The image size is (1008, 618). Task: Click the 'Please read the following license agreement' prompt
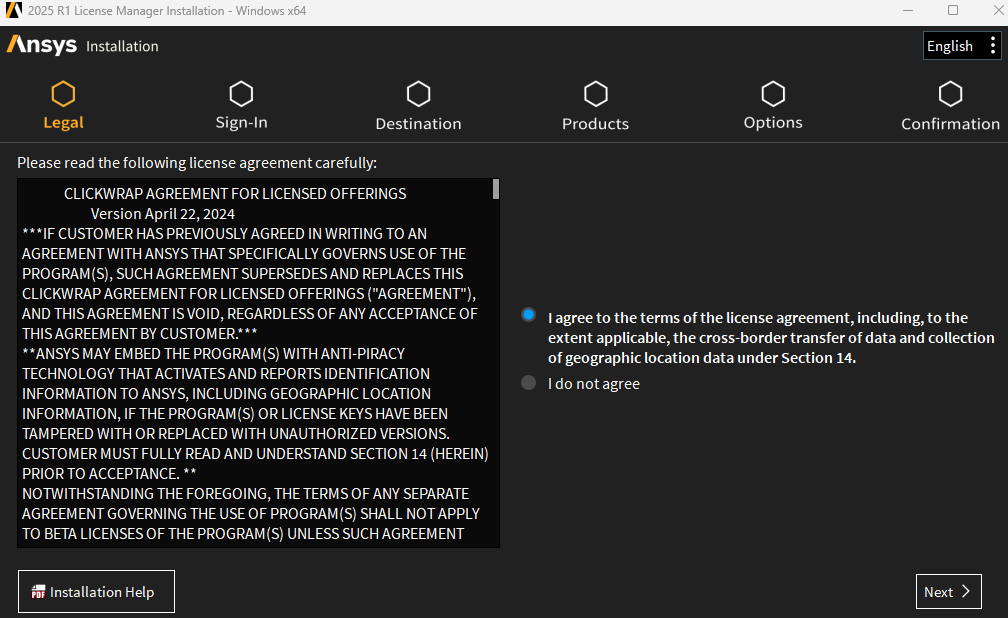coord(197,163)
